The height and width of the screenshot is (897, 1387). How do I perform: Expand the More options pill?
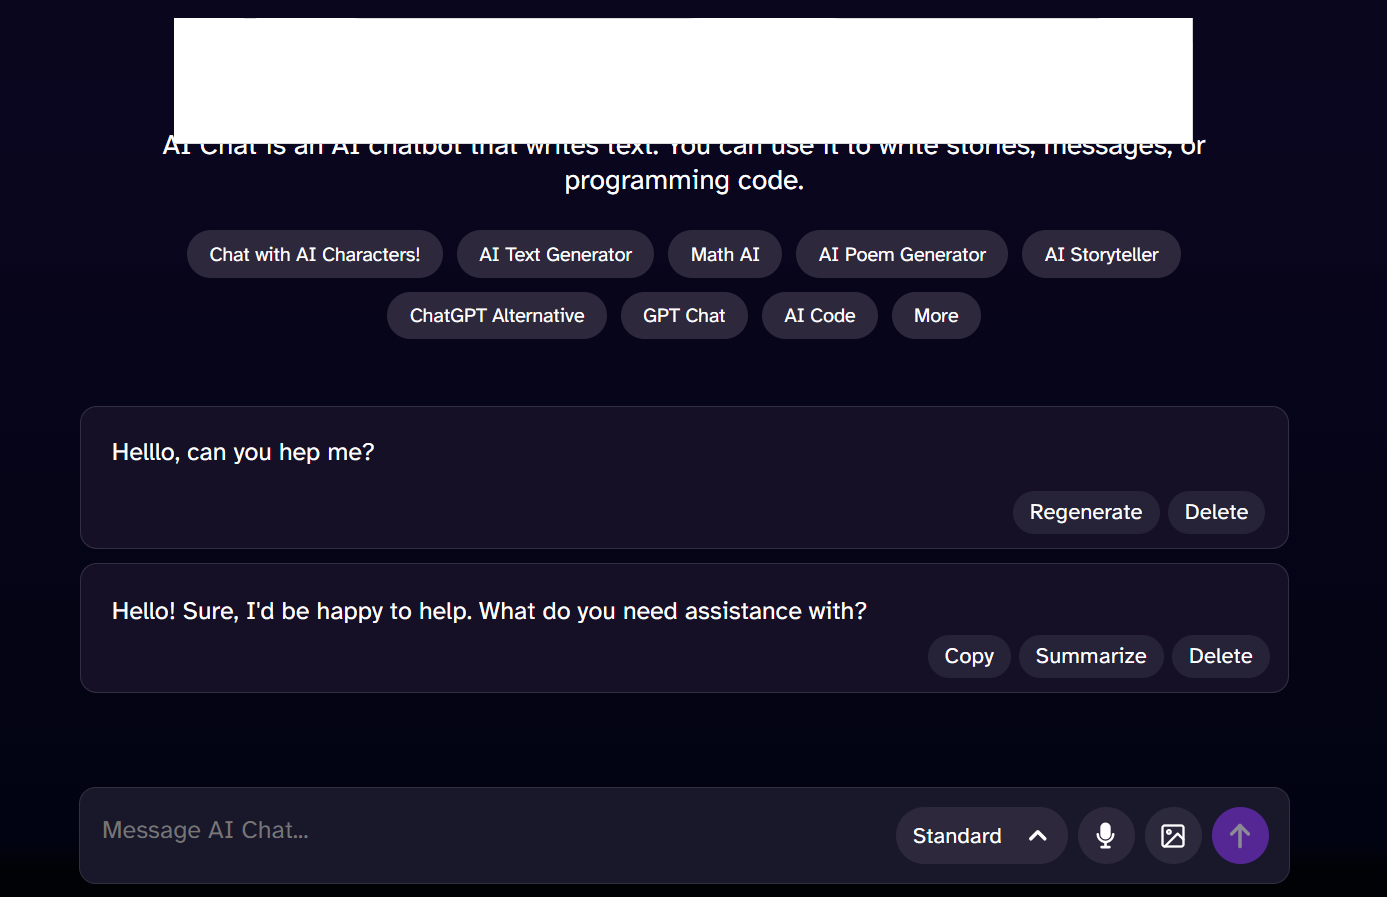[935, 315]
